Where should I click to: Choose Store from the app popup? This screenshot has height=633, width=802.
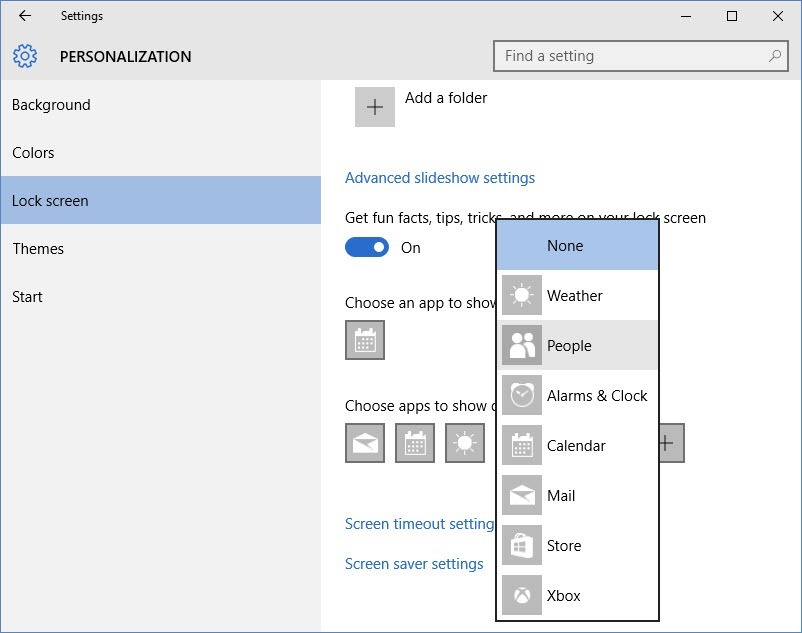click(565, 545)
